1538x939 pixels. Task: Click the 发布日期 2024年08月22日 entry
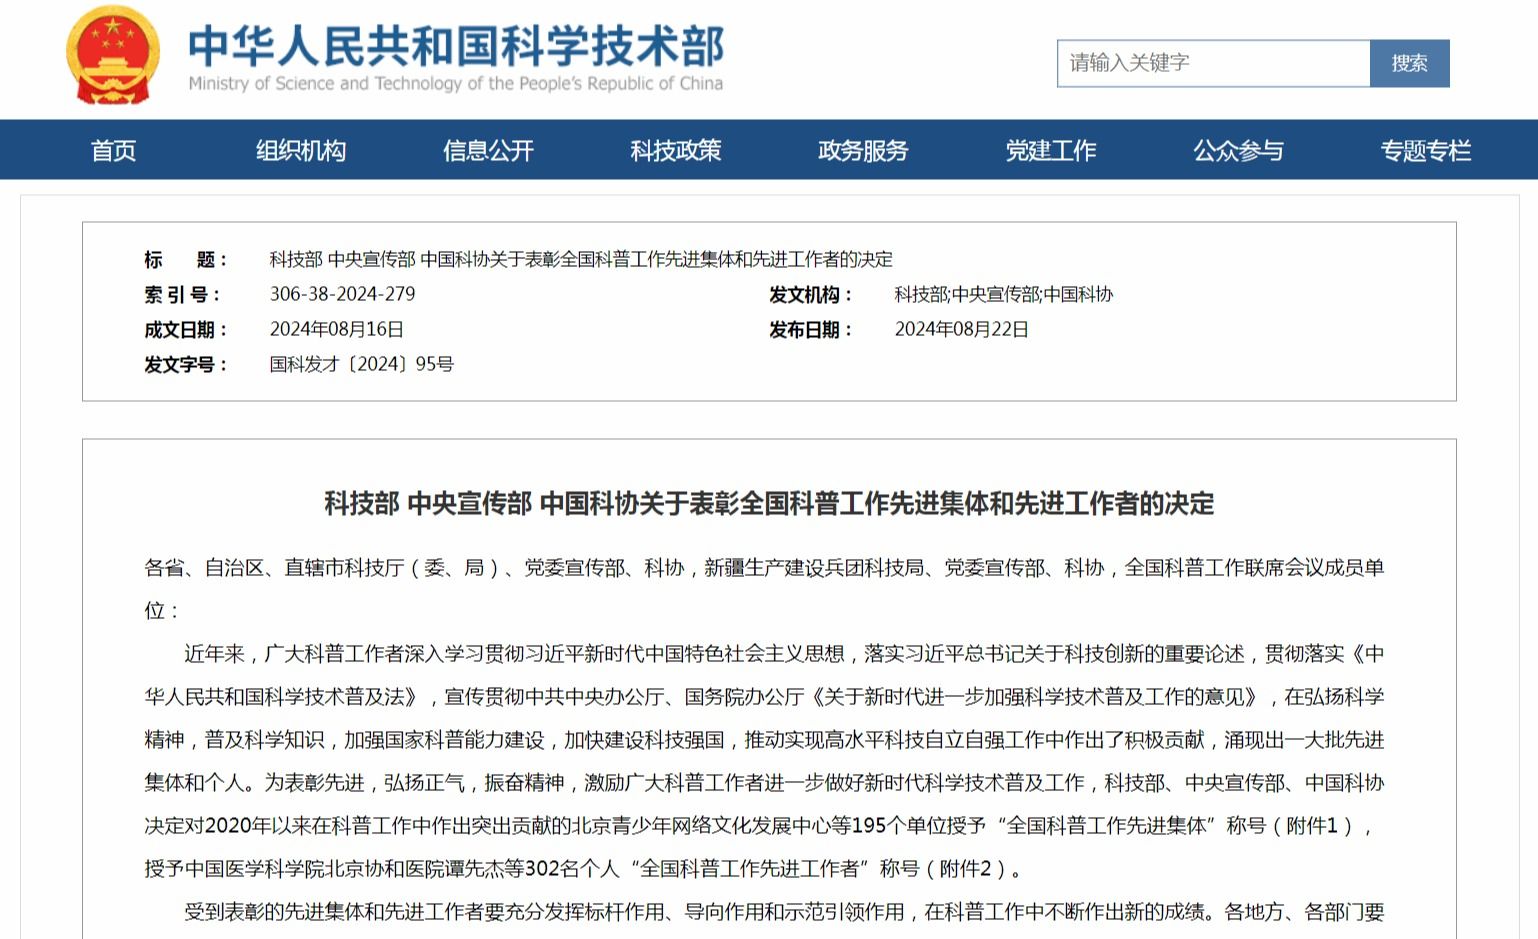click(961, 328)
